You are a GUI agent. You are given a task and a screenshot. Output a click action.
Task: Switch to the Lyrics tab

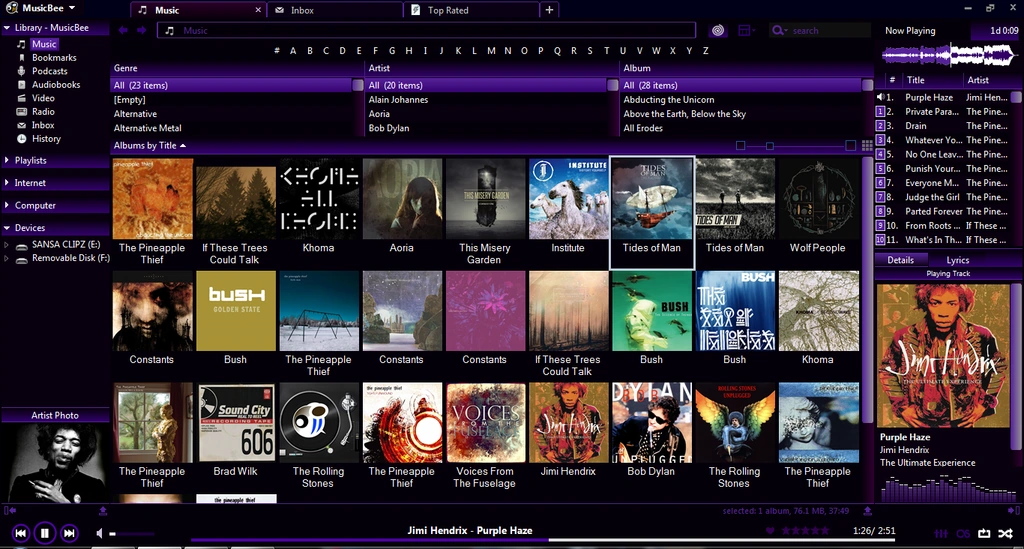pyautogui.click(x=957, y=260)
